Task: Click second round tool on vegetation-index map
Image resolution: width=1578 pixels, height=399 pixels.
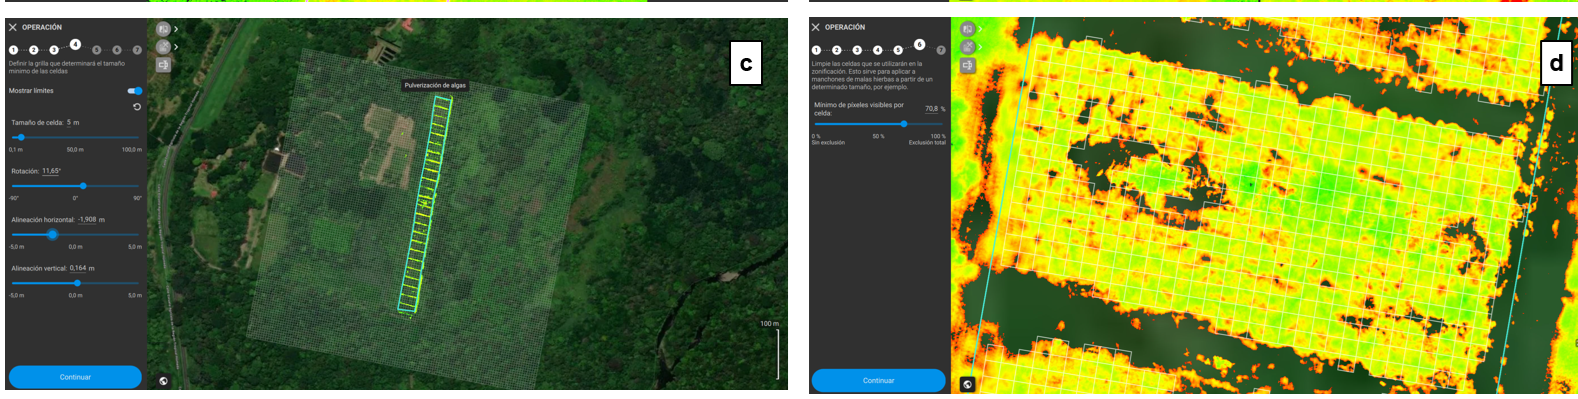Action: point(967,47)
